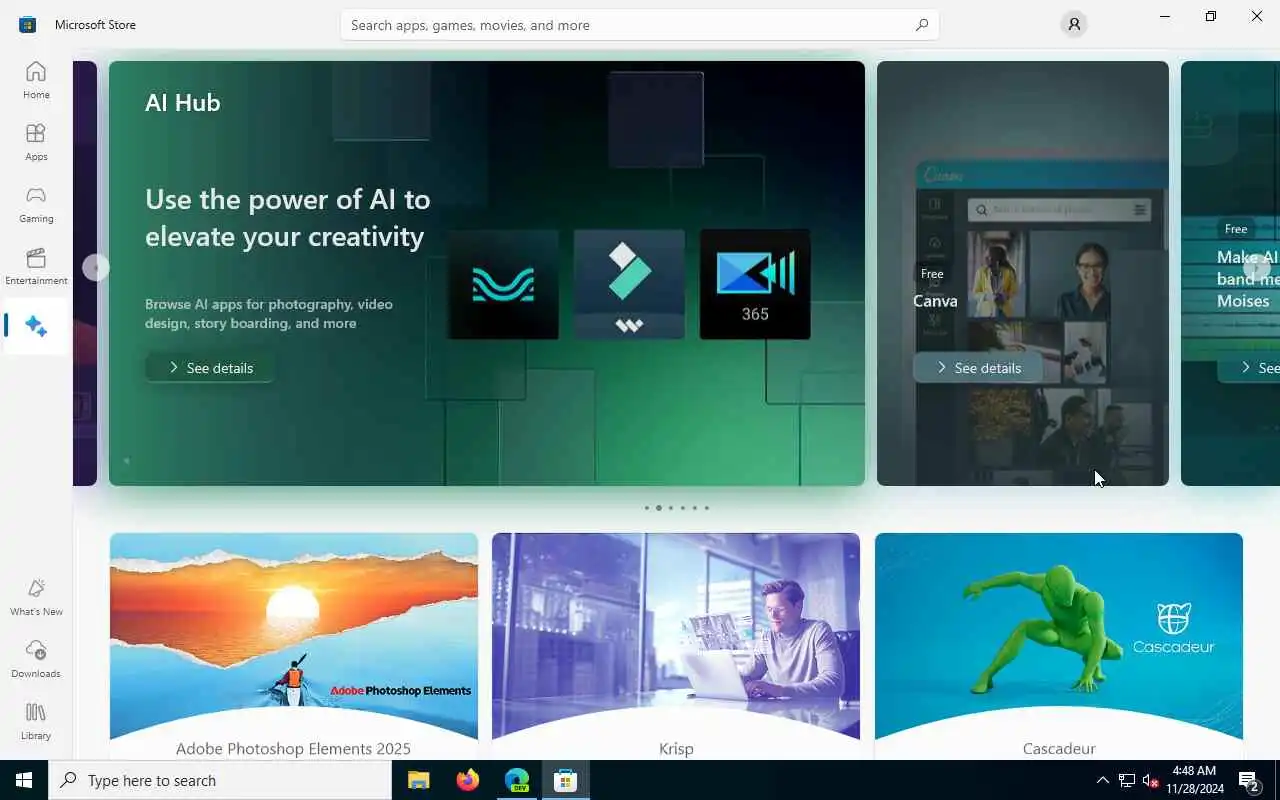The image size is (1280, 800).
Task: Click the AI Hub heading
Action: pyautogui.click(x=183, y=102)
